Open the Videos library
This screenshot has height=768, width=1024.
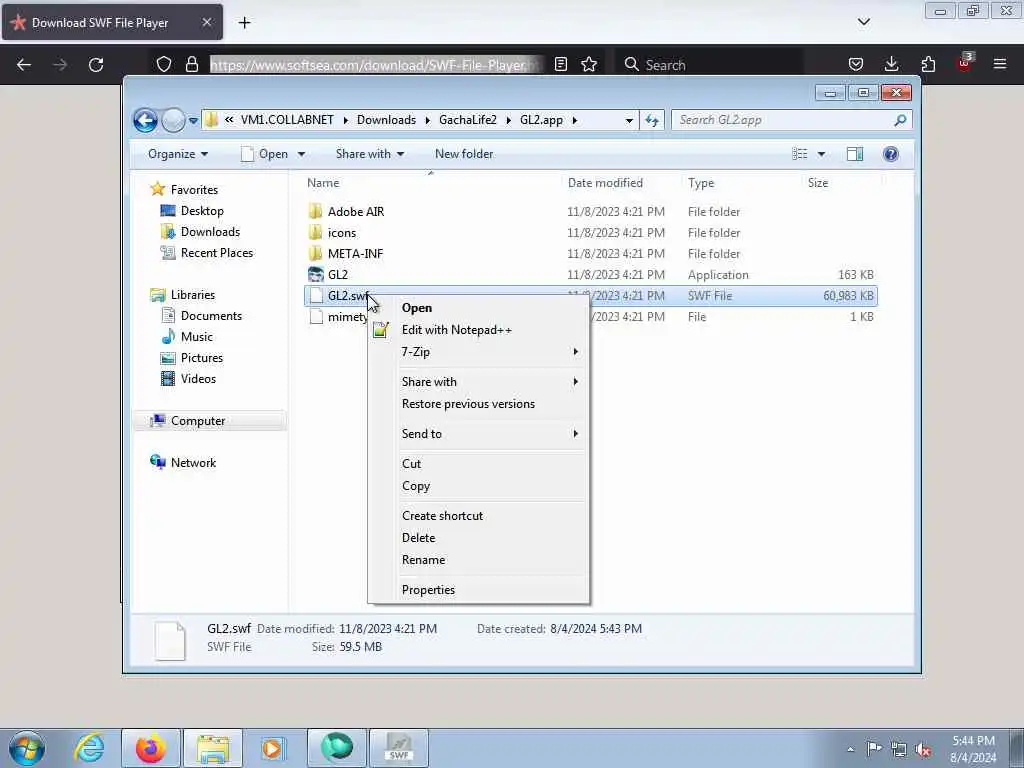198,379
